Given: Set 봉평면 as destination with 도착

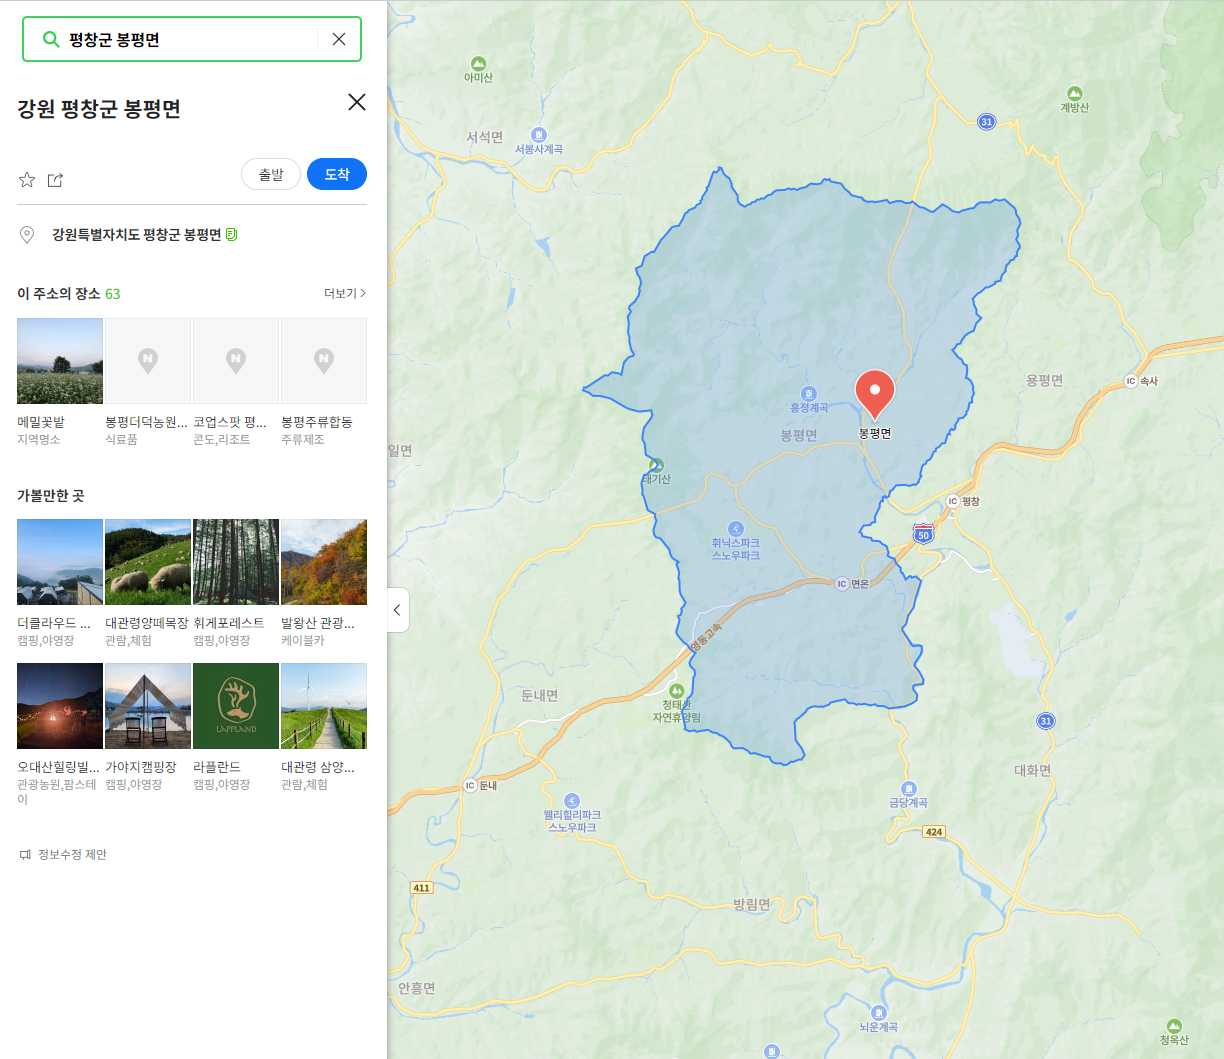Looking at the screenshot, I should (x=337, y=174).
